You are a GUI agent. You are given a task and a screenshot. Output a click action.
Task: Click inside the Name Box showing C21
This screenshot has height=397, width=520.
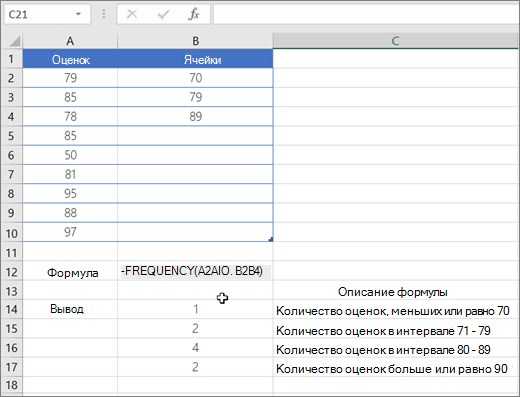click(39, 14)
